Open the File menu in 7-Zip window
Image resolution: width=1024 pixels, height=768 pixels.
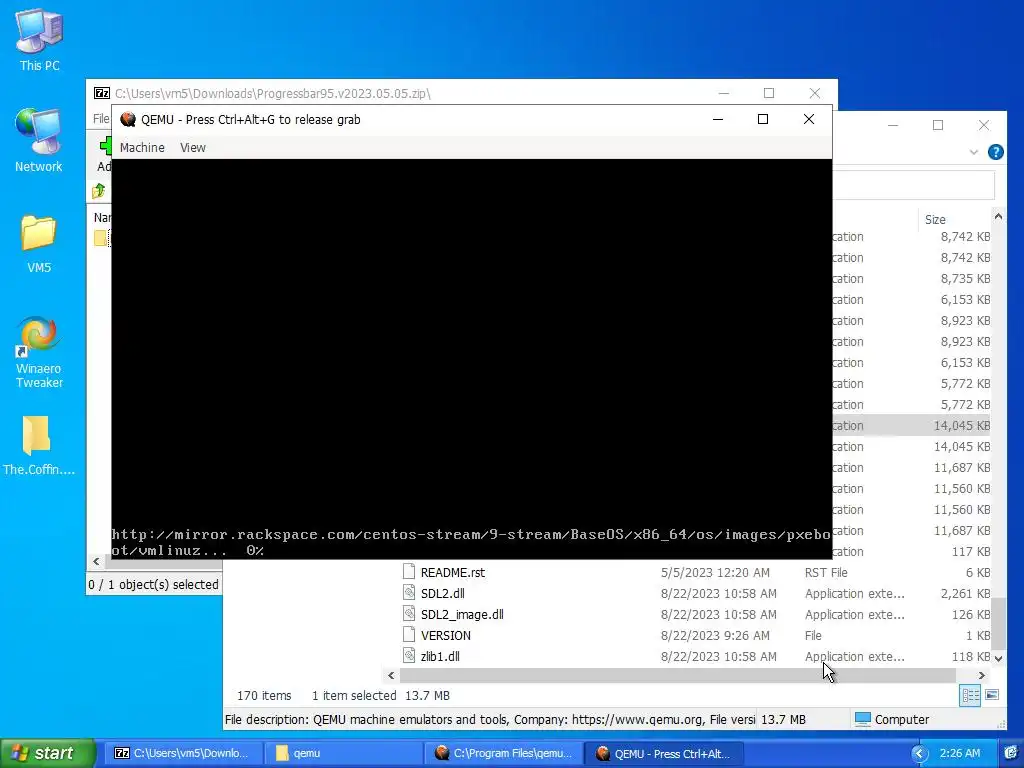(x=101, y=118)
